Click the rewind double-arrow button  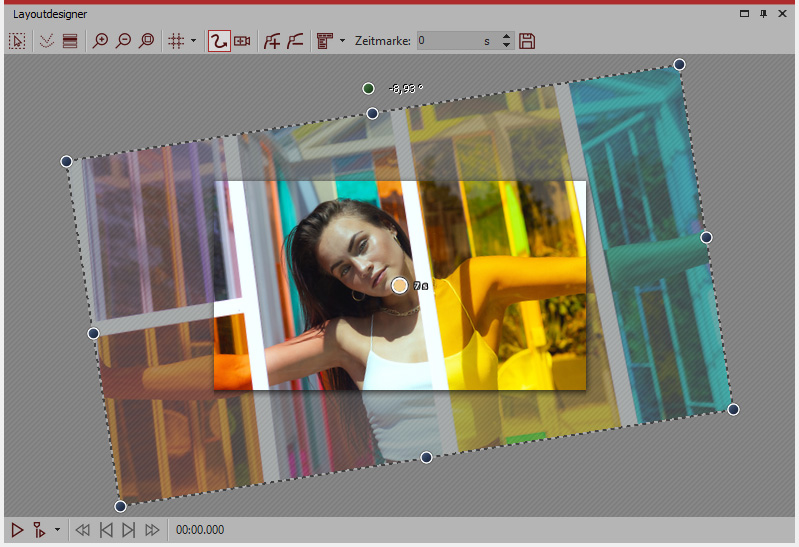(x=82, y=529)
